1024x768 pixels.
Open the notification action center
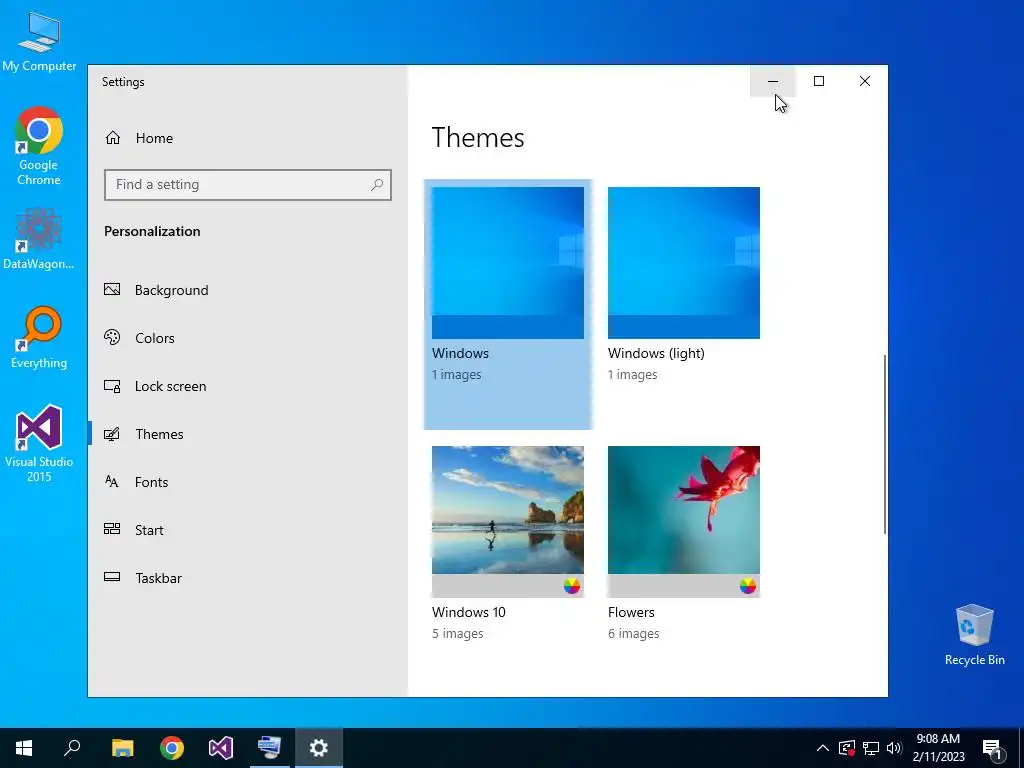[x=992, y=748]
